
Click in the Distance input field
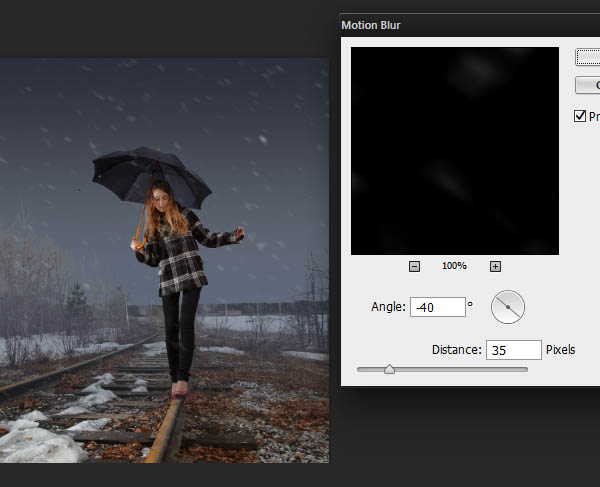tap(512, 351)
